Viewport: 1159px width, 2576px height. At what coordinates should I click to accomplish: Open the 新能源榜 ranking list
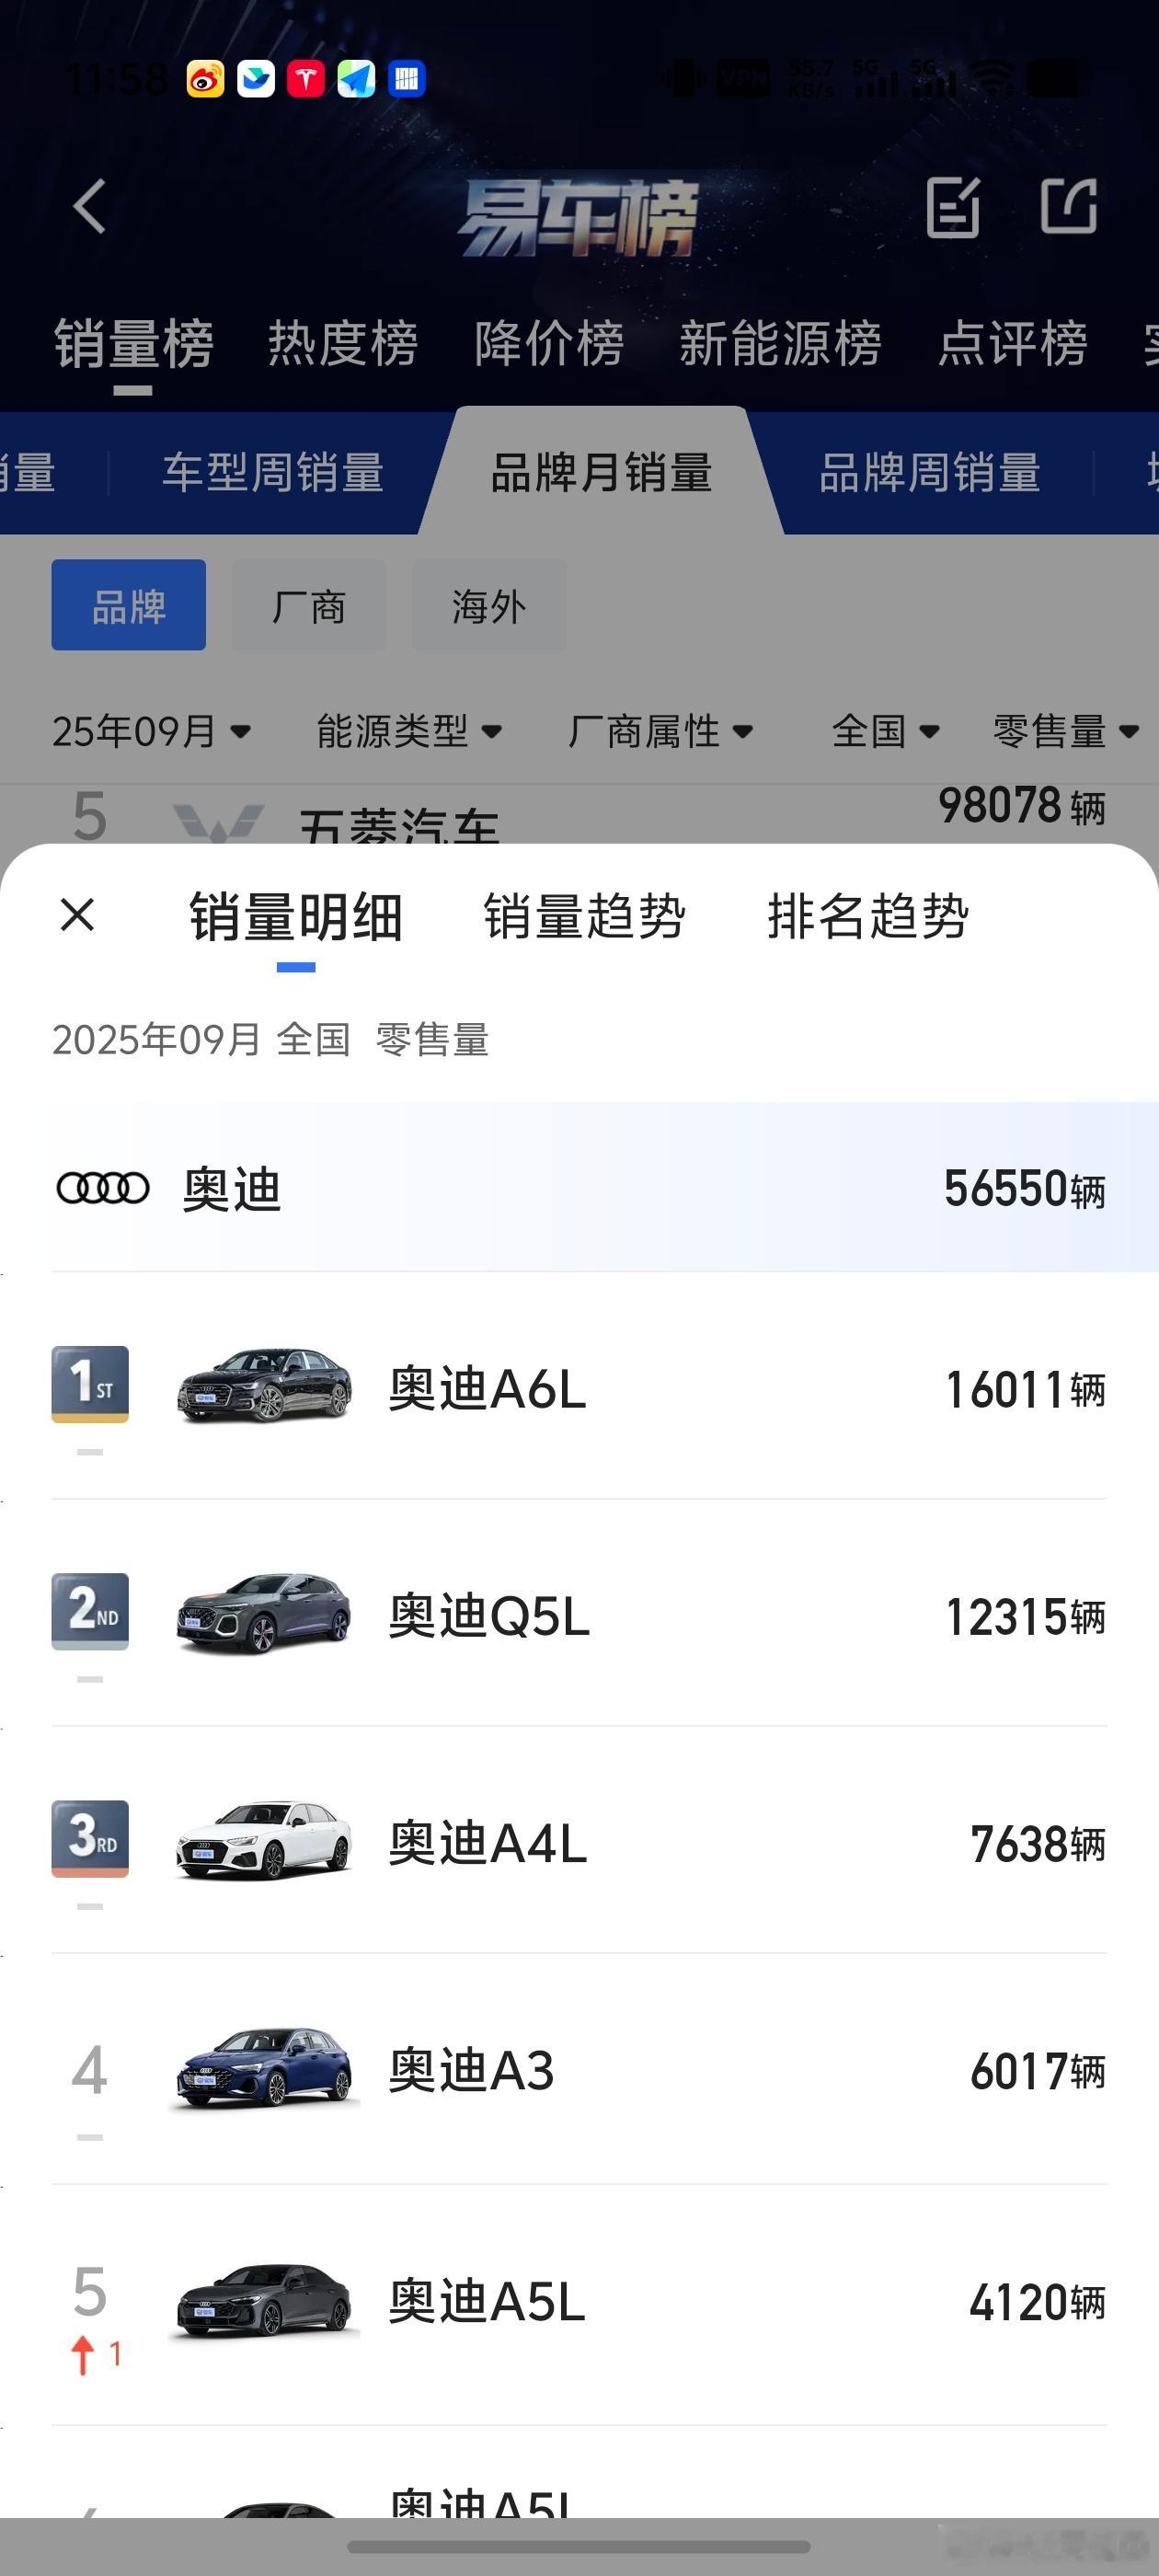(780, 344)
